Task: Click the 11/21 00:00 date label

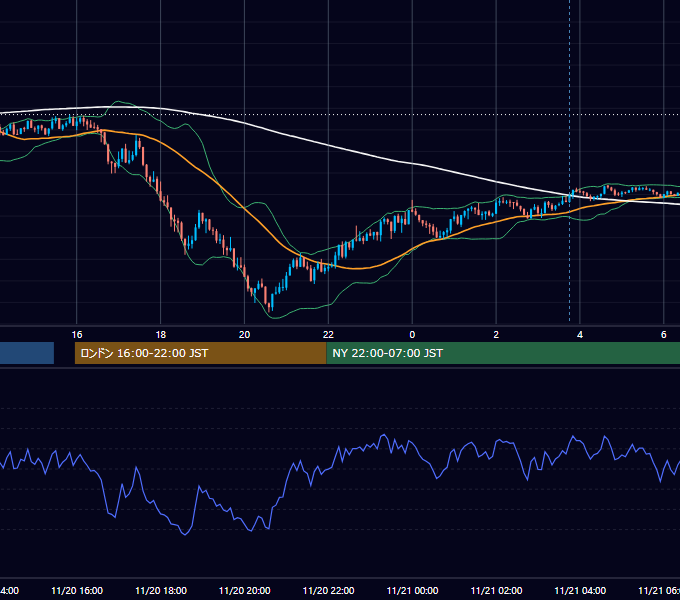Action: tap(412, 590)
